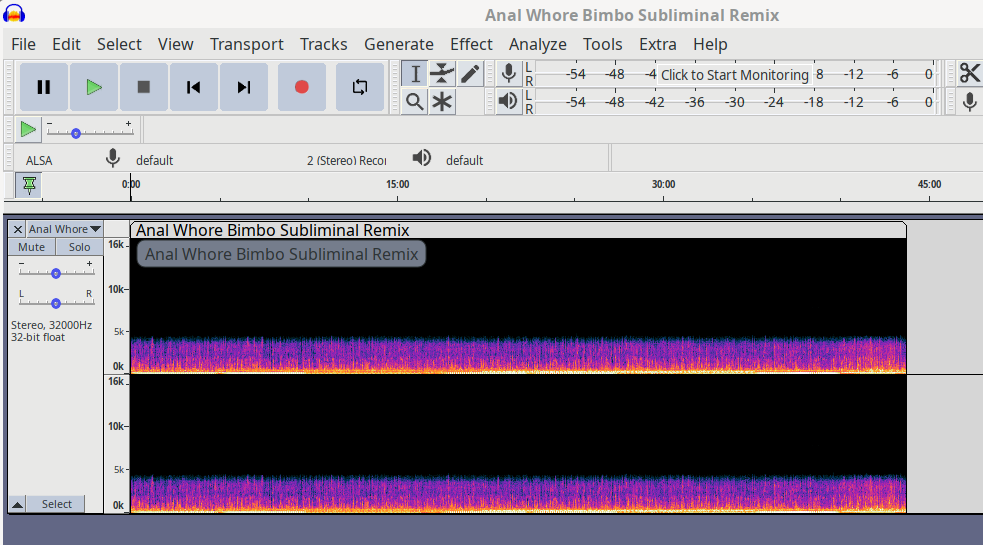This screenshot has width=983, height=545.
Task: Select the Multi-tool asterisk icon
Action: tap(442, 101)
